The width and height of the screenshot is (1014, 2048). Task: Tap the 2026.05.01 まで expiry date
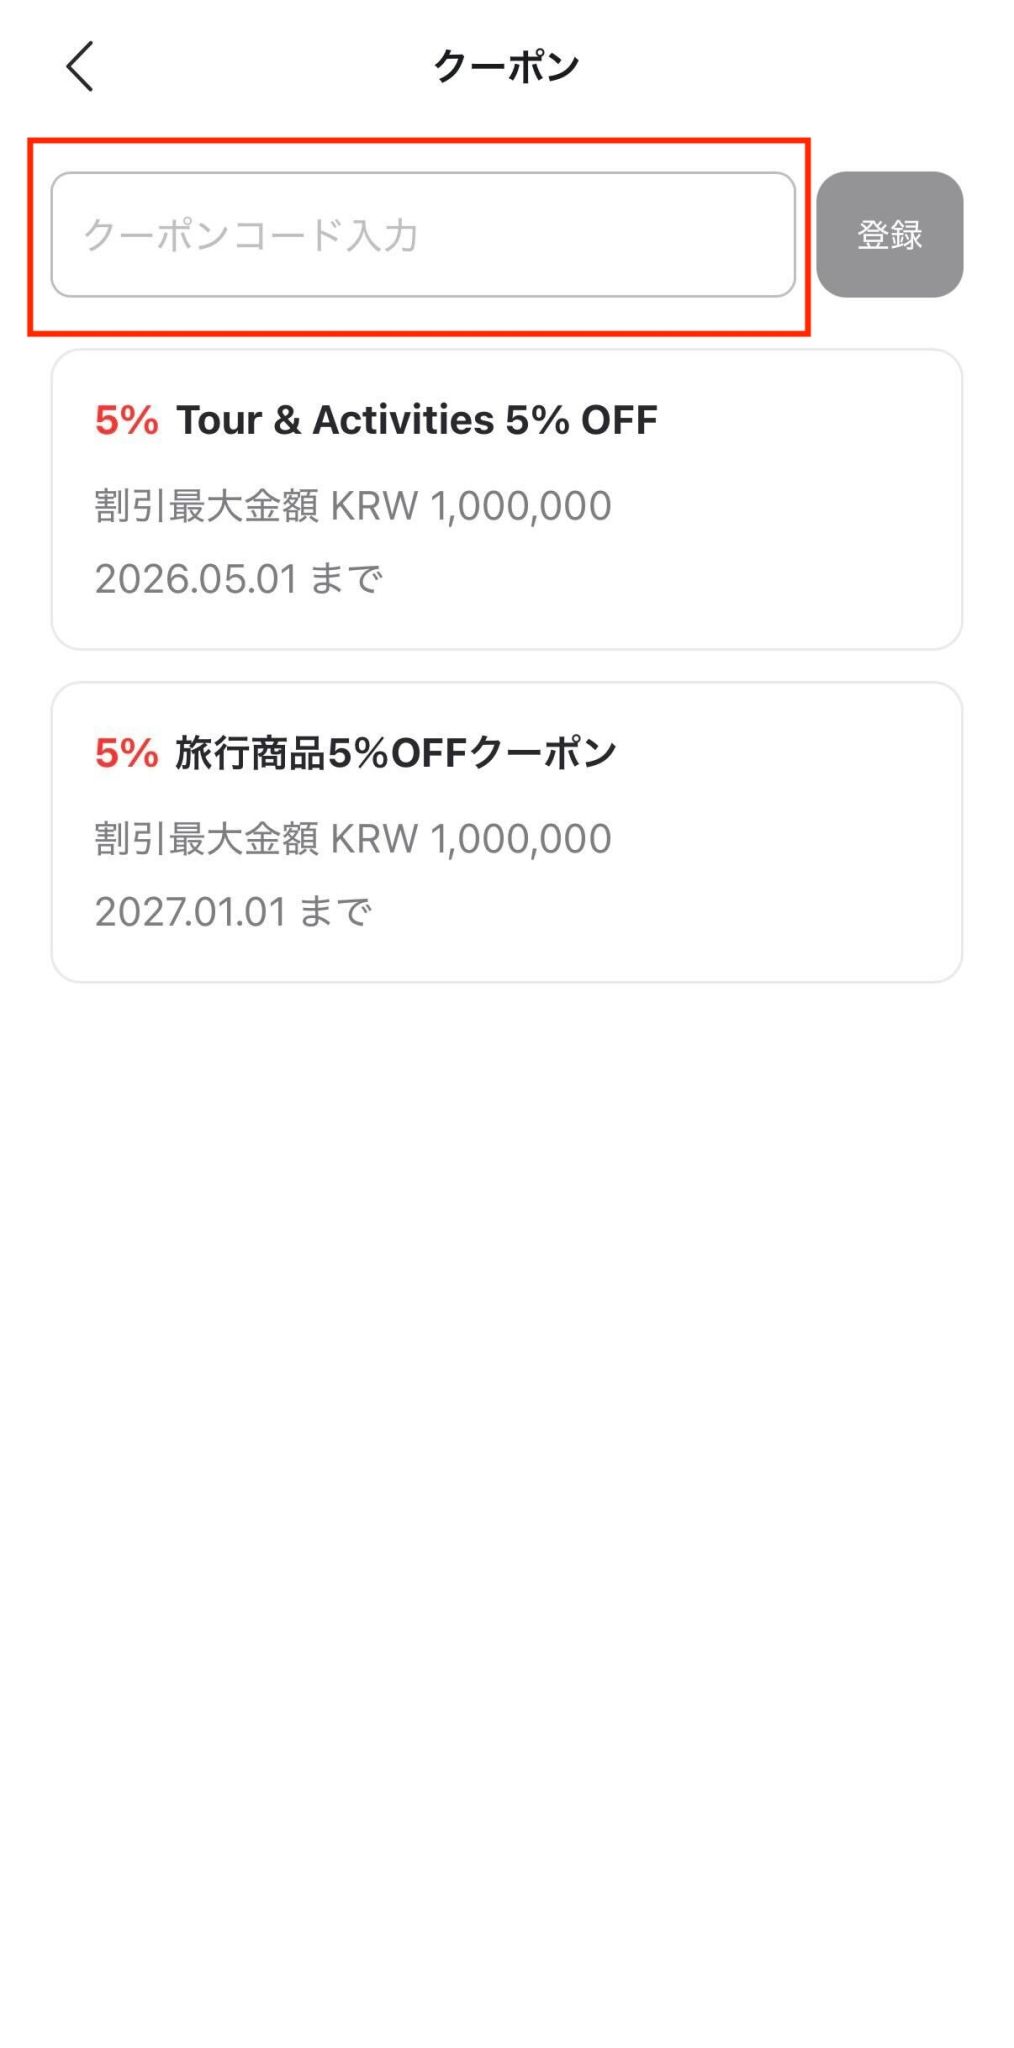tap(238, 579)
